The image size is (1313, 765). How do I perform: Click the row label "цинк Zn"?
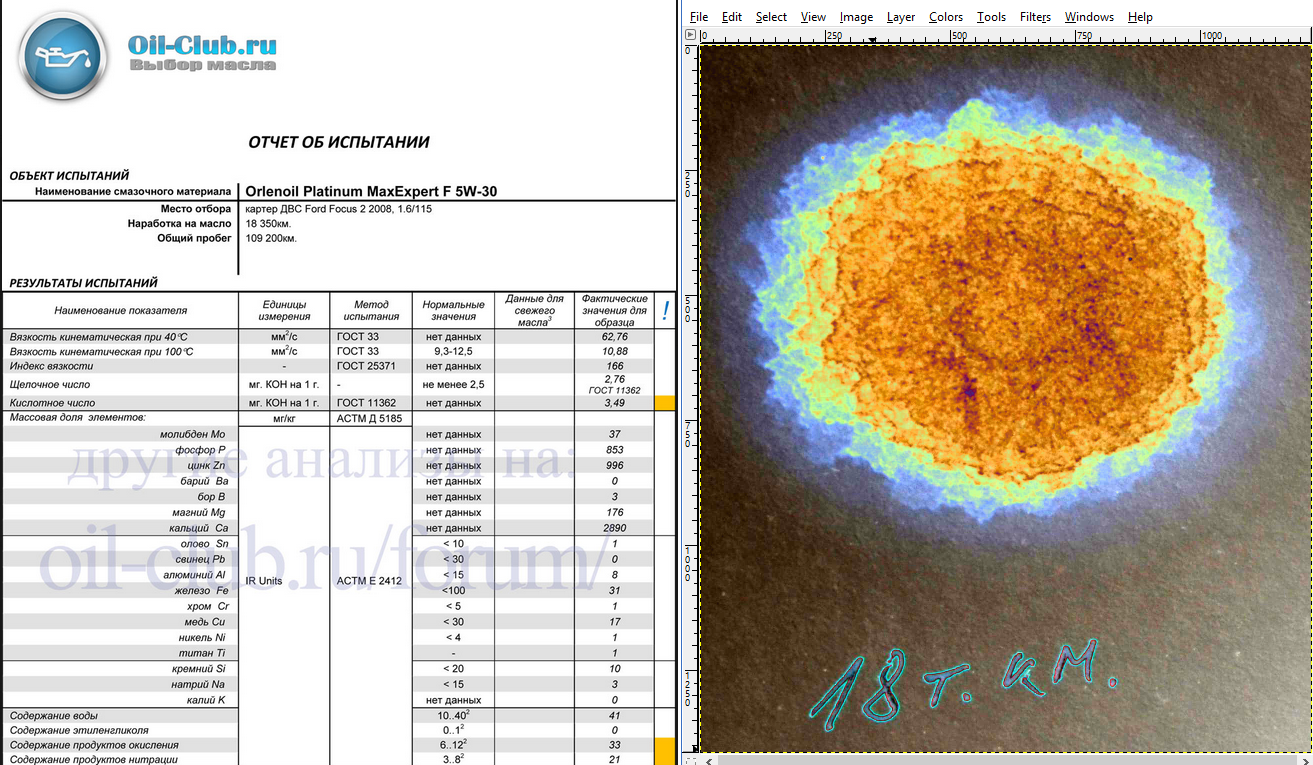(x=205, y=465)
